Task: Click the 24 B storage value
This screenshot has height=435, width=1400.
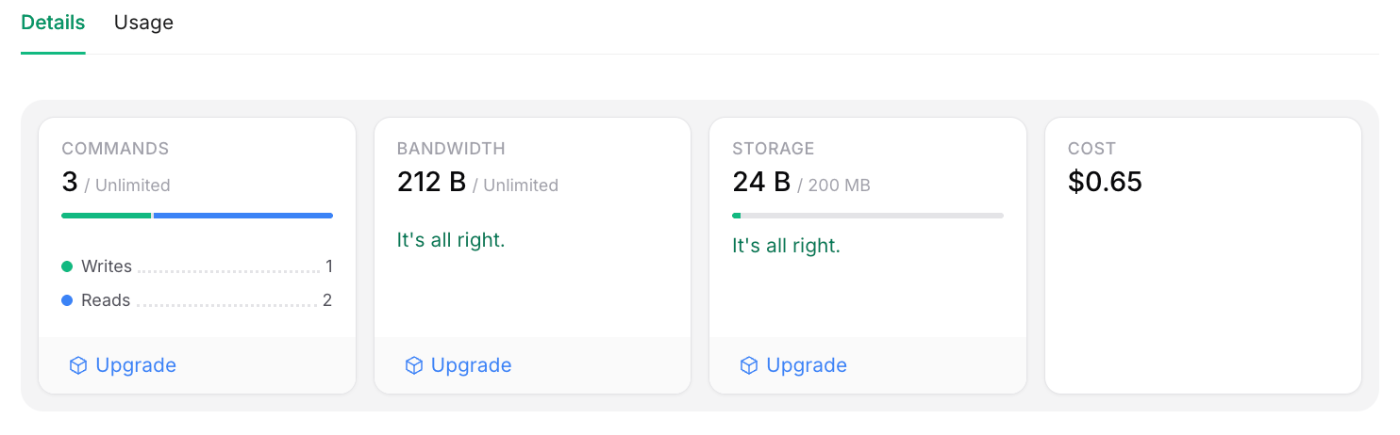Action: pyautogui.click(x=761, y=182)
